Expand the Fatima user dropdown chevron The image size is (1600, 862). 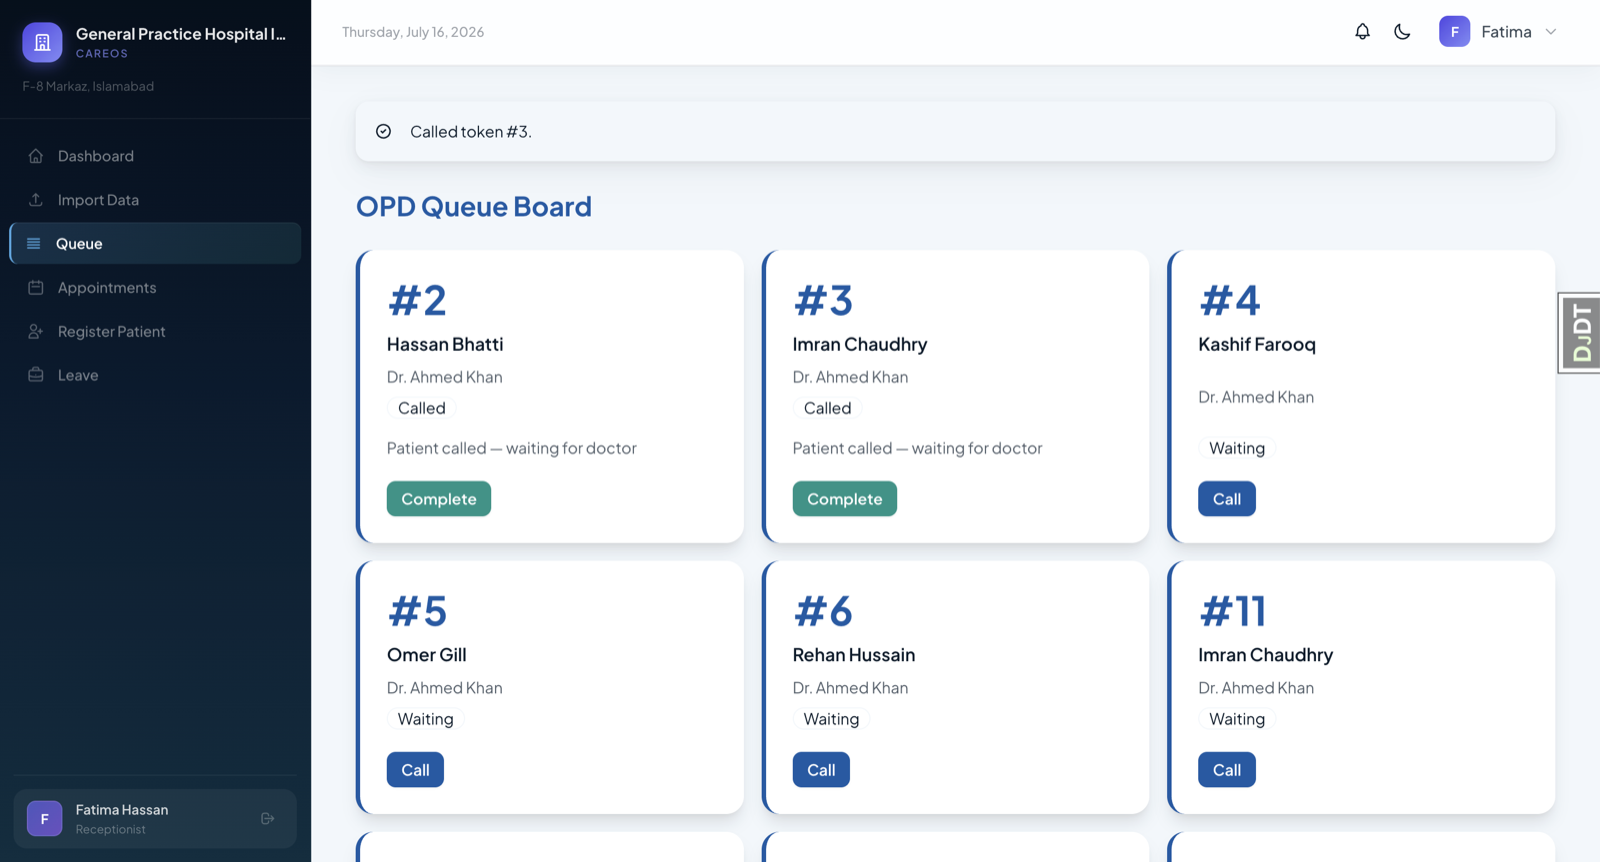click(x=1551, y=32)
